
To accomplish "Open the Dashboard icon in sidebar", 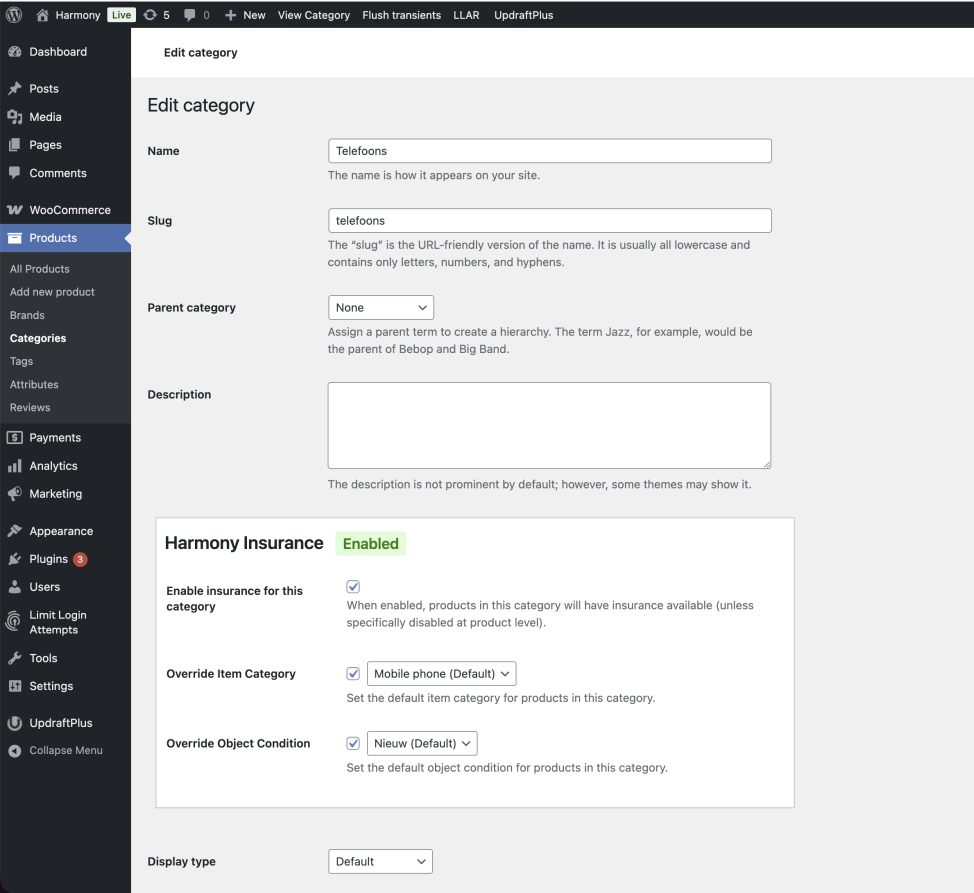I will [x=15, y=52].
